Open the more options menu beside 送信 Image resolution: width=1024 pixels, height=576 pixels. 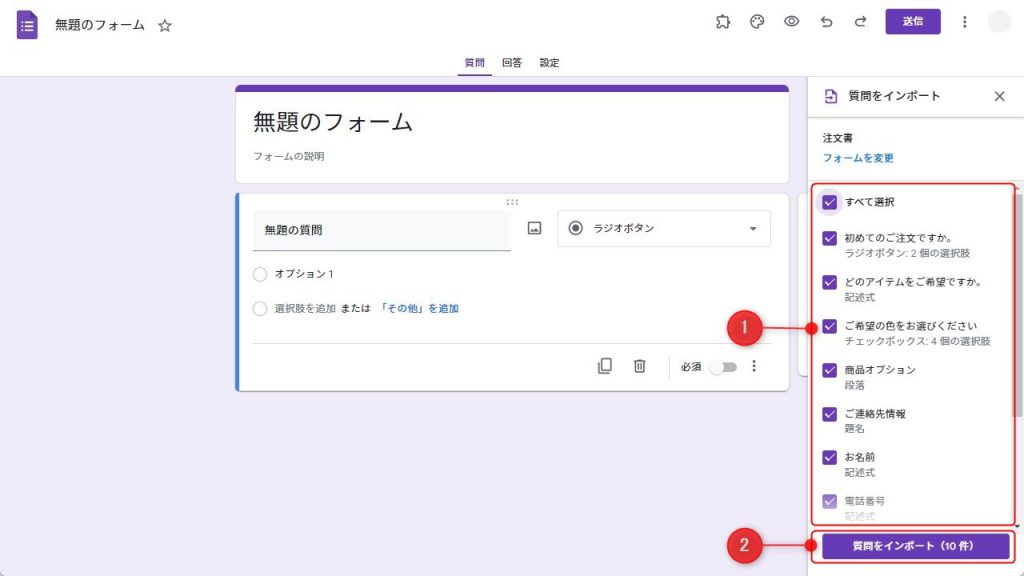pyautogui.click(x=965, y=22)
